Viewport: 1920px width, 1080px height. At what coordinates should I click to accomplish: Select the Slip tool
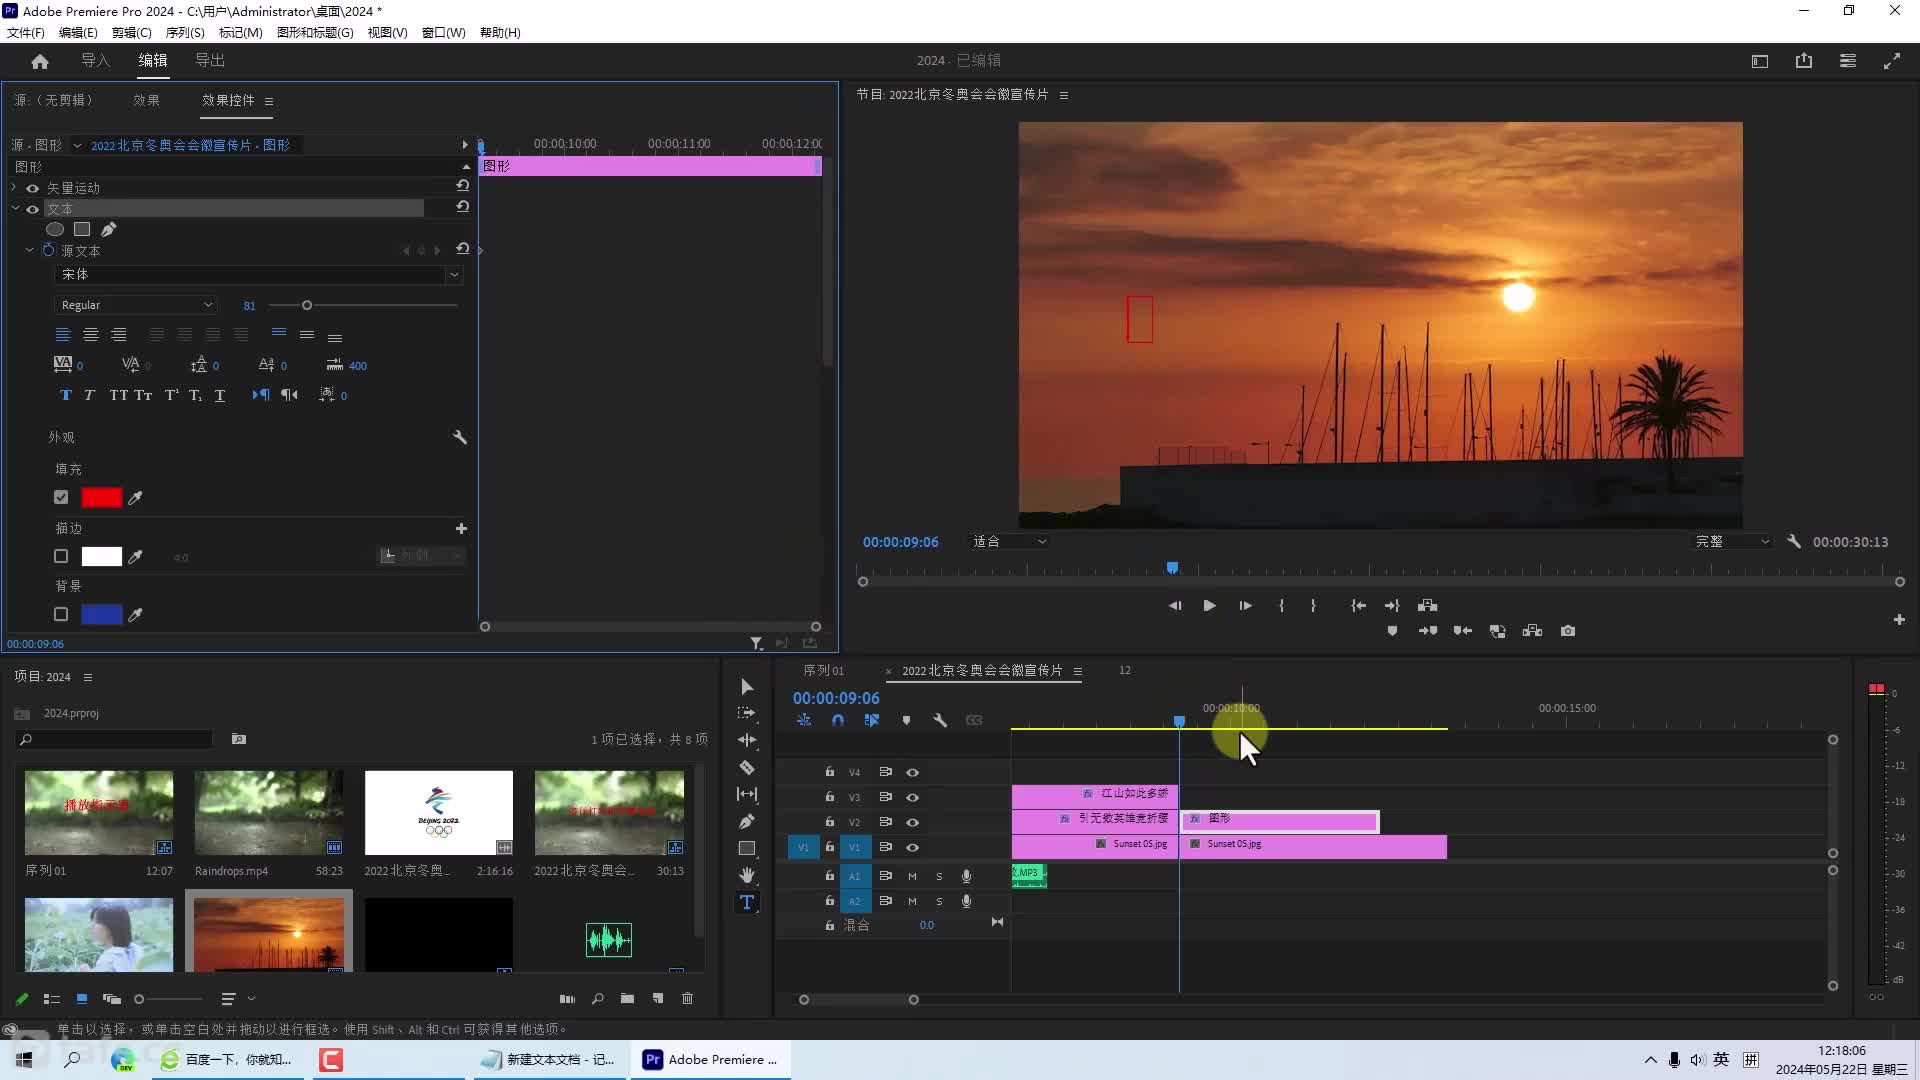point(747,794)
